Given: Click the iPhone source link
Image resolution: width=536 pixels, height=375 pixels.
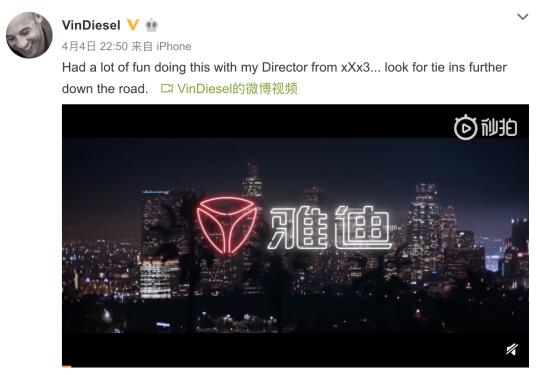Looking at the screenshot, I should 174,46.
